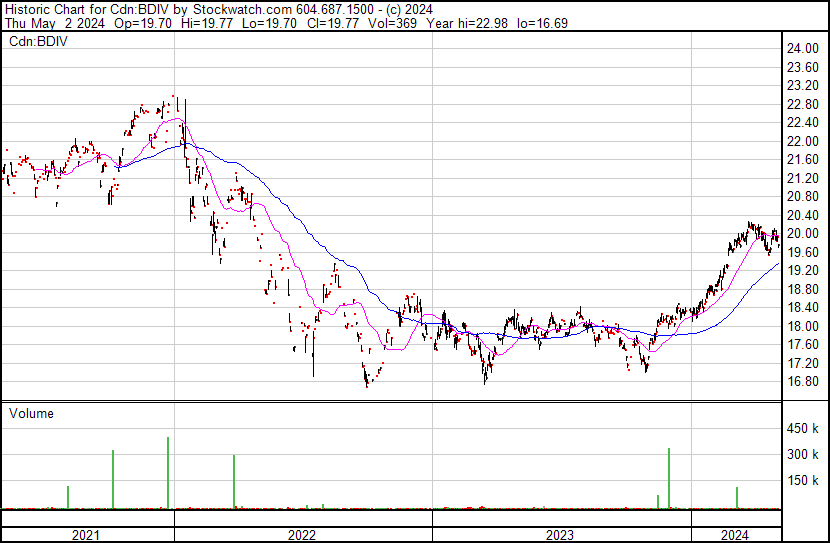Click the Cdn:BDIV symbol label in chart
The width and height of the screenshot is (830, 543).
coord(35,42)
